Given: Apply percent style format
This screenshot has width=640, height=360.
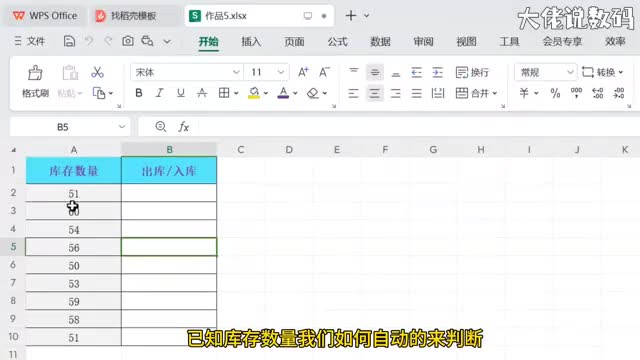Looking at the screenshot, I should pos(555,93).
